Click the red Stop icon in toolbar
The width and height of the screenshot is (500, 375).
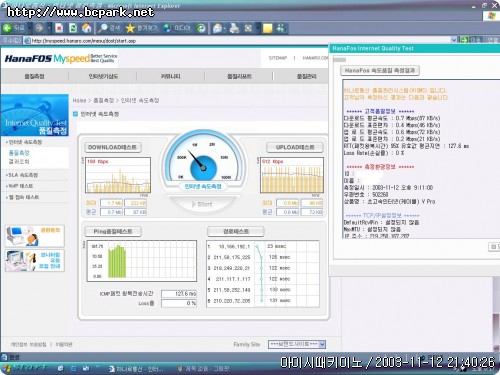[59, 28]
